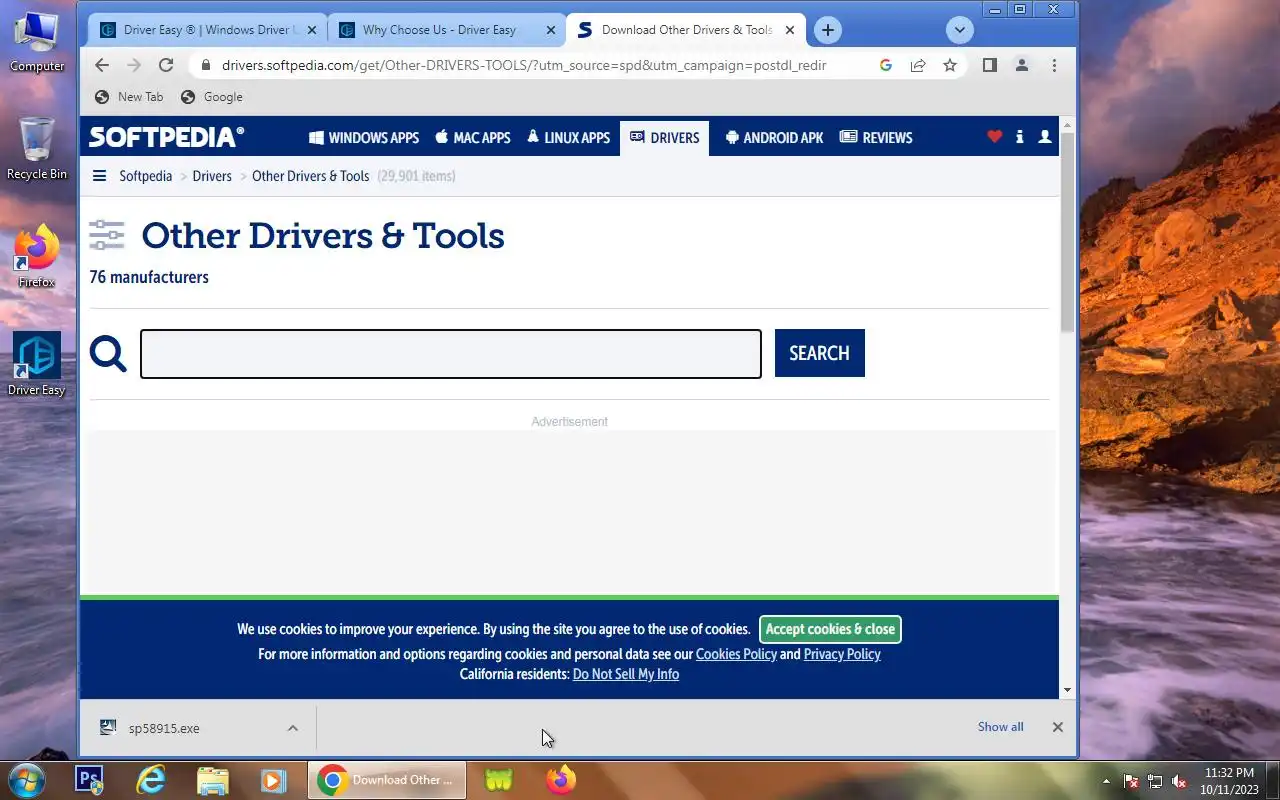Click the filter sliders icon beside page title
The height and width of the screenshot is (800, 1280).
pyautogui.click(x=107, y=235)
